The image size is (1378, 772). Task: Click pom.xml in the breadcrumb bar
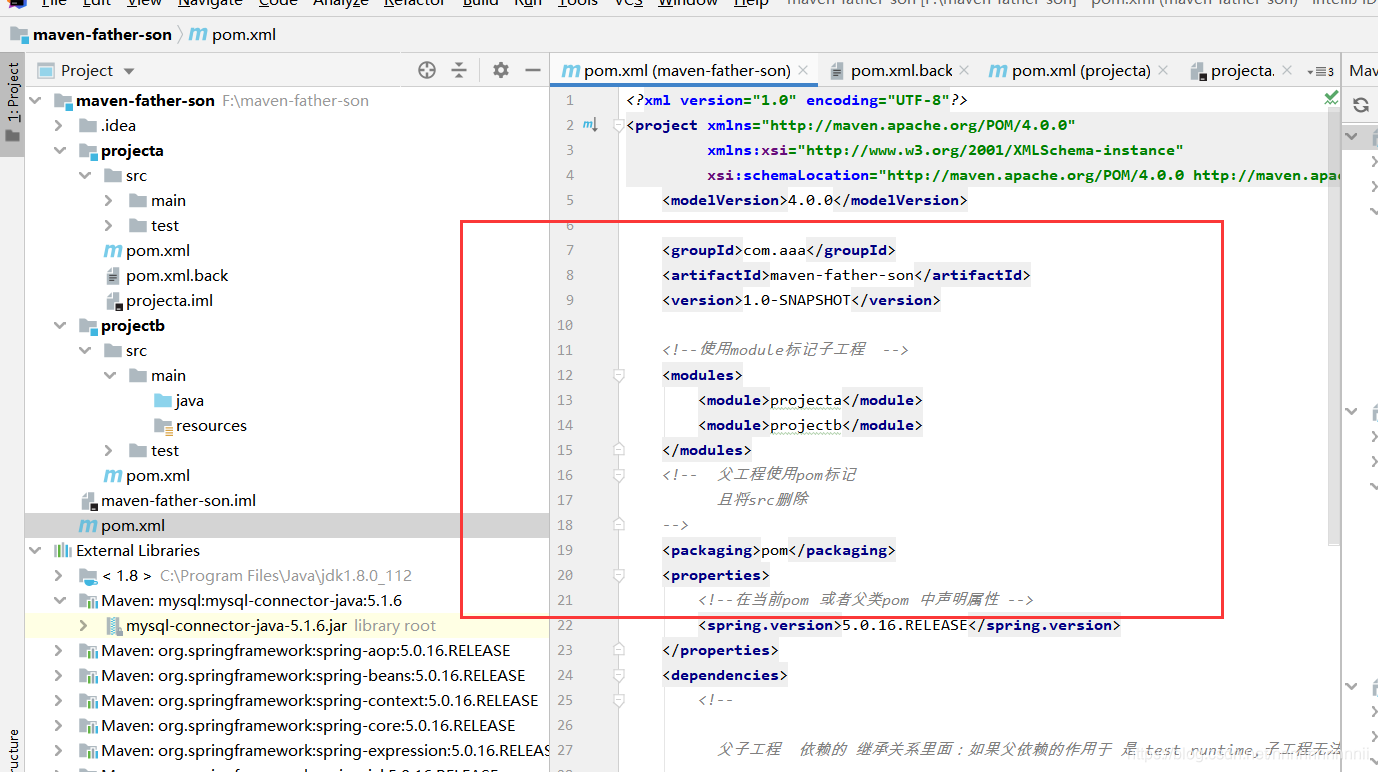[x=233, y=34]
